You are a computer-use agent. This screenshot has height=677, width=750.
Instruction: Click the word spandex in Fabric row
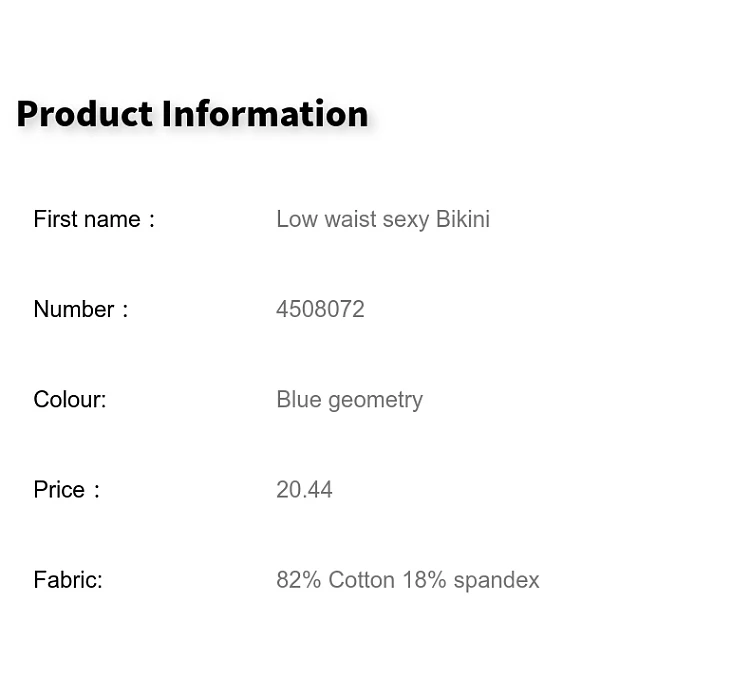pyautogui.click(x=496, y=581)
